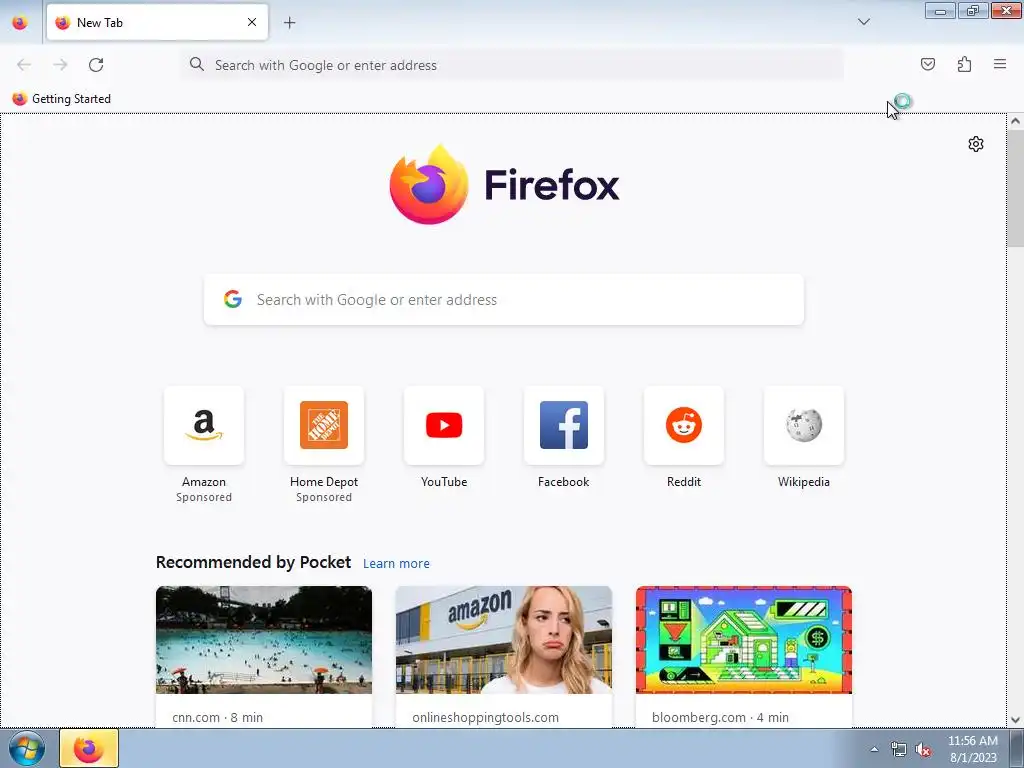Open a new tab with plus button
This screenshot has width=1024, height=768.
[x=289, y=22]
